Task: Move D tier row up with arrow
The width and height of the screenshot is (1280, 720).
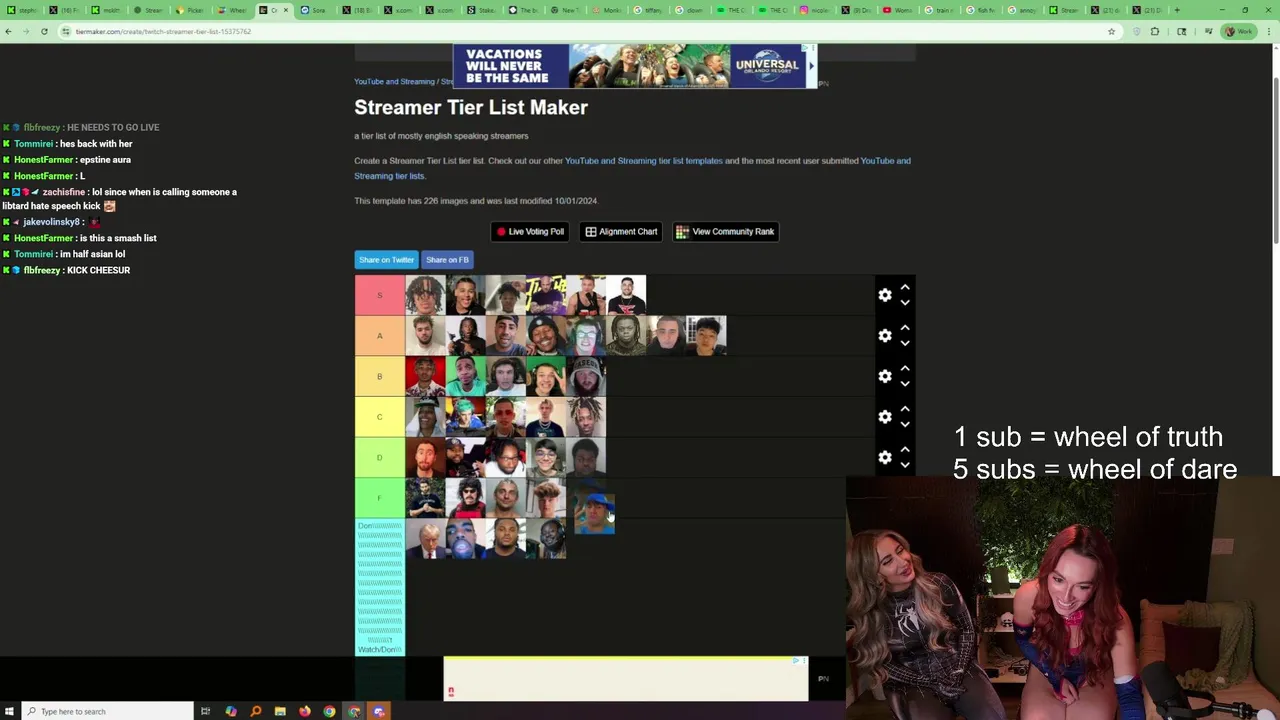Action: coord(905,449)
